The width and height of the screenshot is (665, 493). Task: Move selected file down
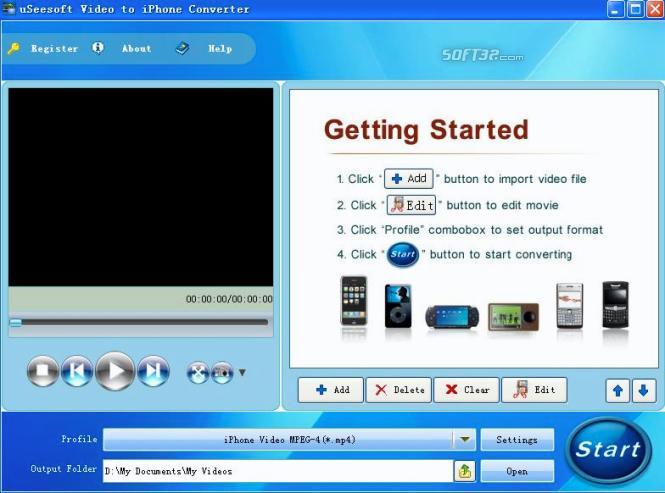point(643,390)
